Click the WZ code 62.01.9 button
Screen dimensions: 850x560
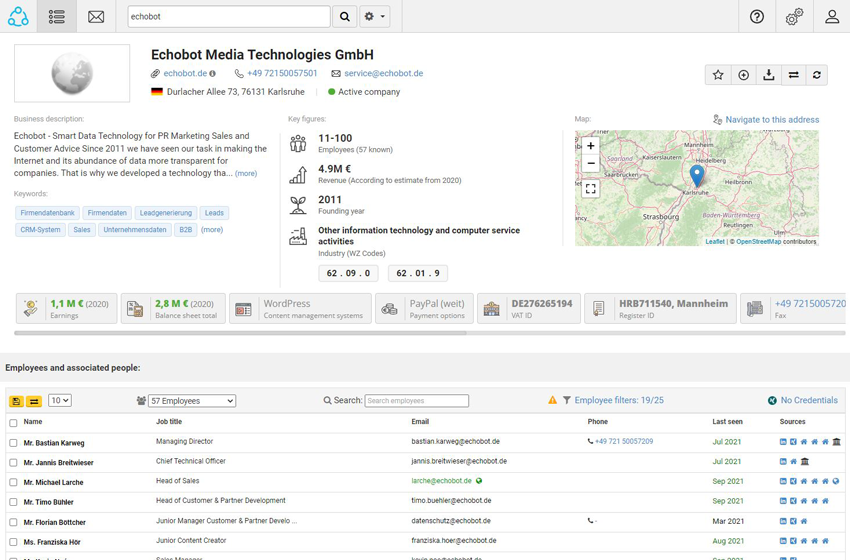tap(418, 273)
